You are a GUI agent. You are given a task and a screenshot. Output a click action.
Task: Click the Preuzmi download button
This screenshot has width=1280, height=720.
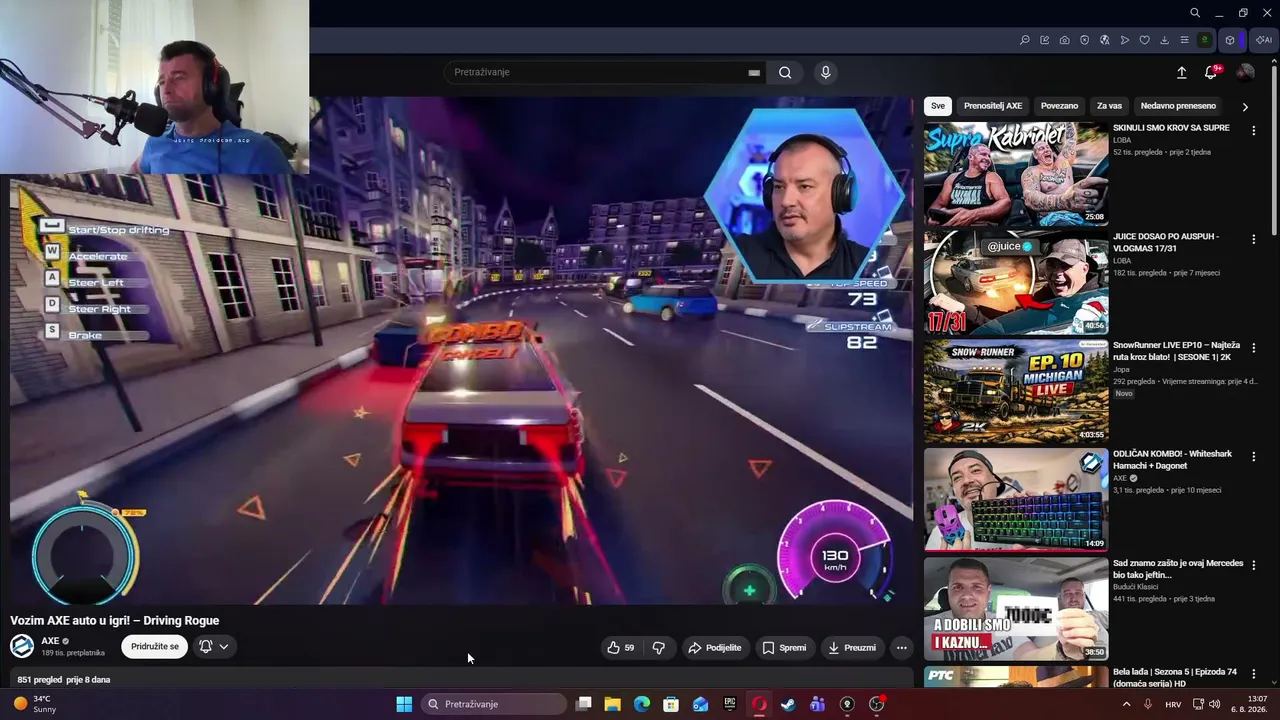click(x=852, y=648)
